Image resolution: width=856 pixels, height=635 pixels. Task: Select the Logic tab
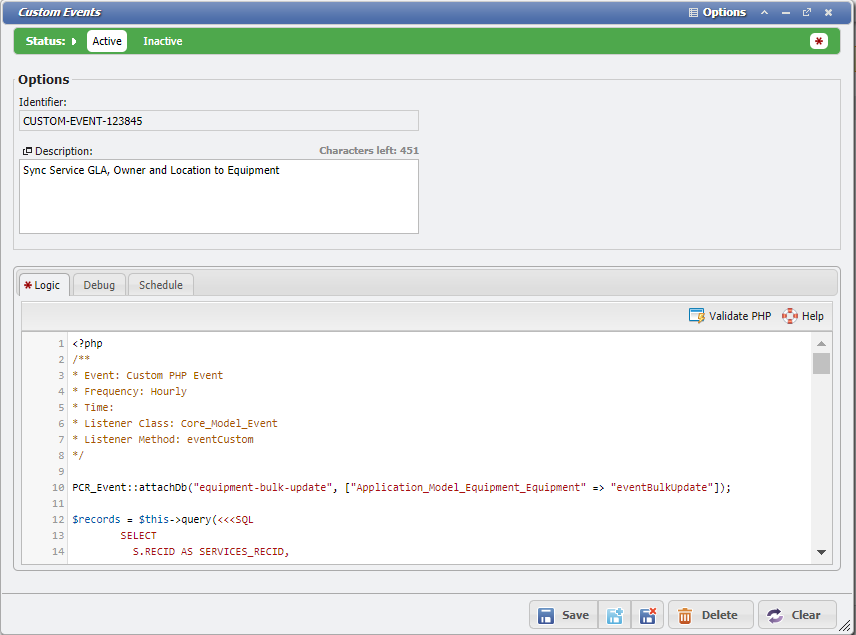(x=43, y=284)
